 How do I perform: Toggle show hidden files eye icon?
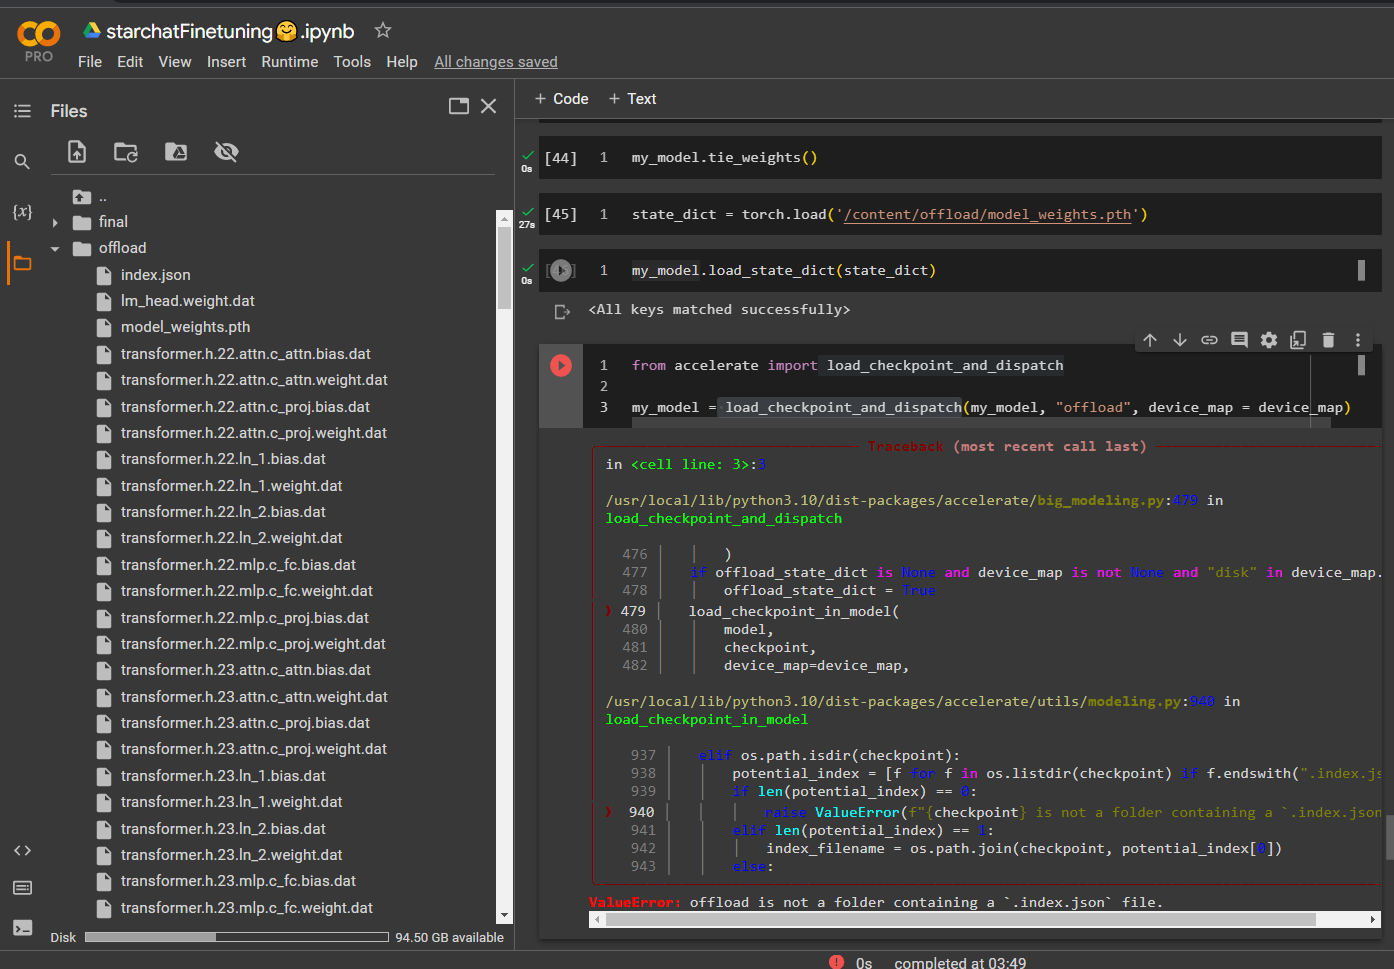pos(226,152)
